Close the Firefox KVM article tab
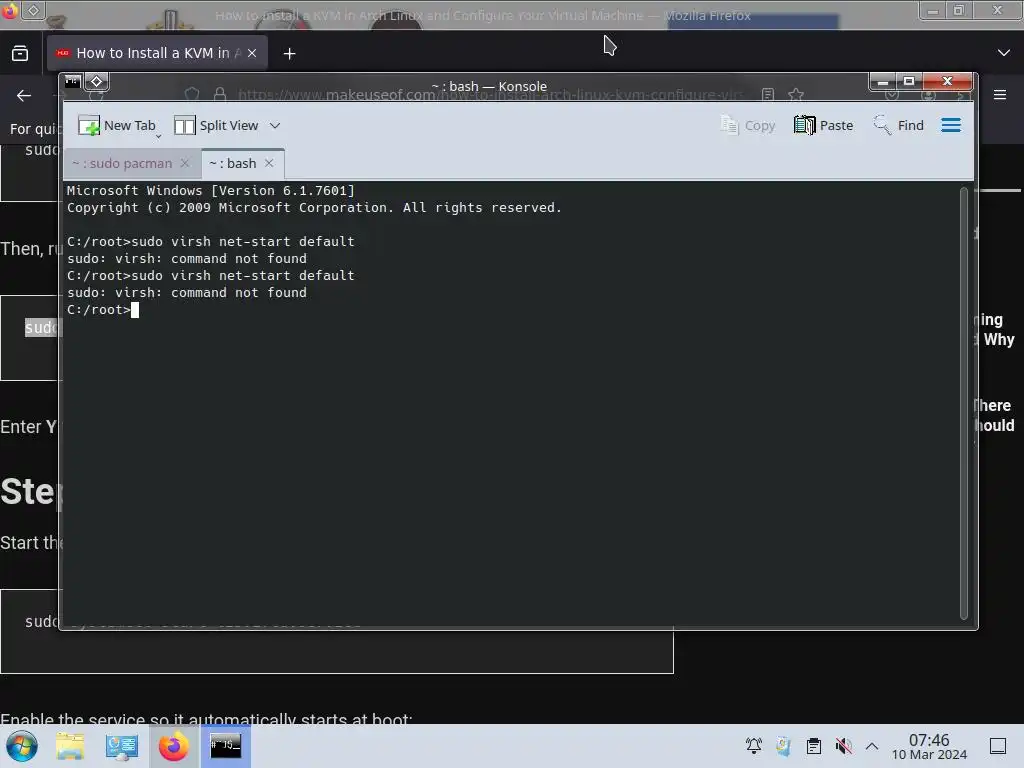 [252, 53]
